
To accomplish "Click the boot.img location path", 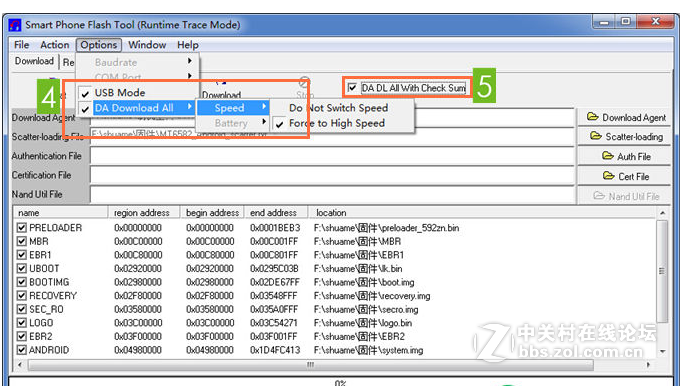I will [x=364, y=282].
